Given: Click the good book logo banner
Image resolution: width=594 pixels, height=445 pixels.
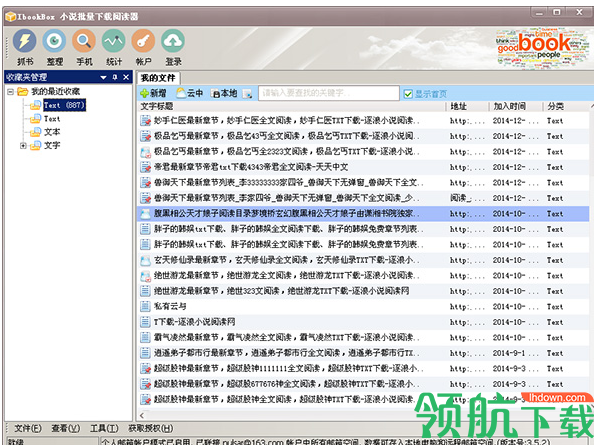Looking at the screenshot, I should 544,48.
